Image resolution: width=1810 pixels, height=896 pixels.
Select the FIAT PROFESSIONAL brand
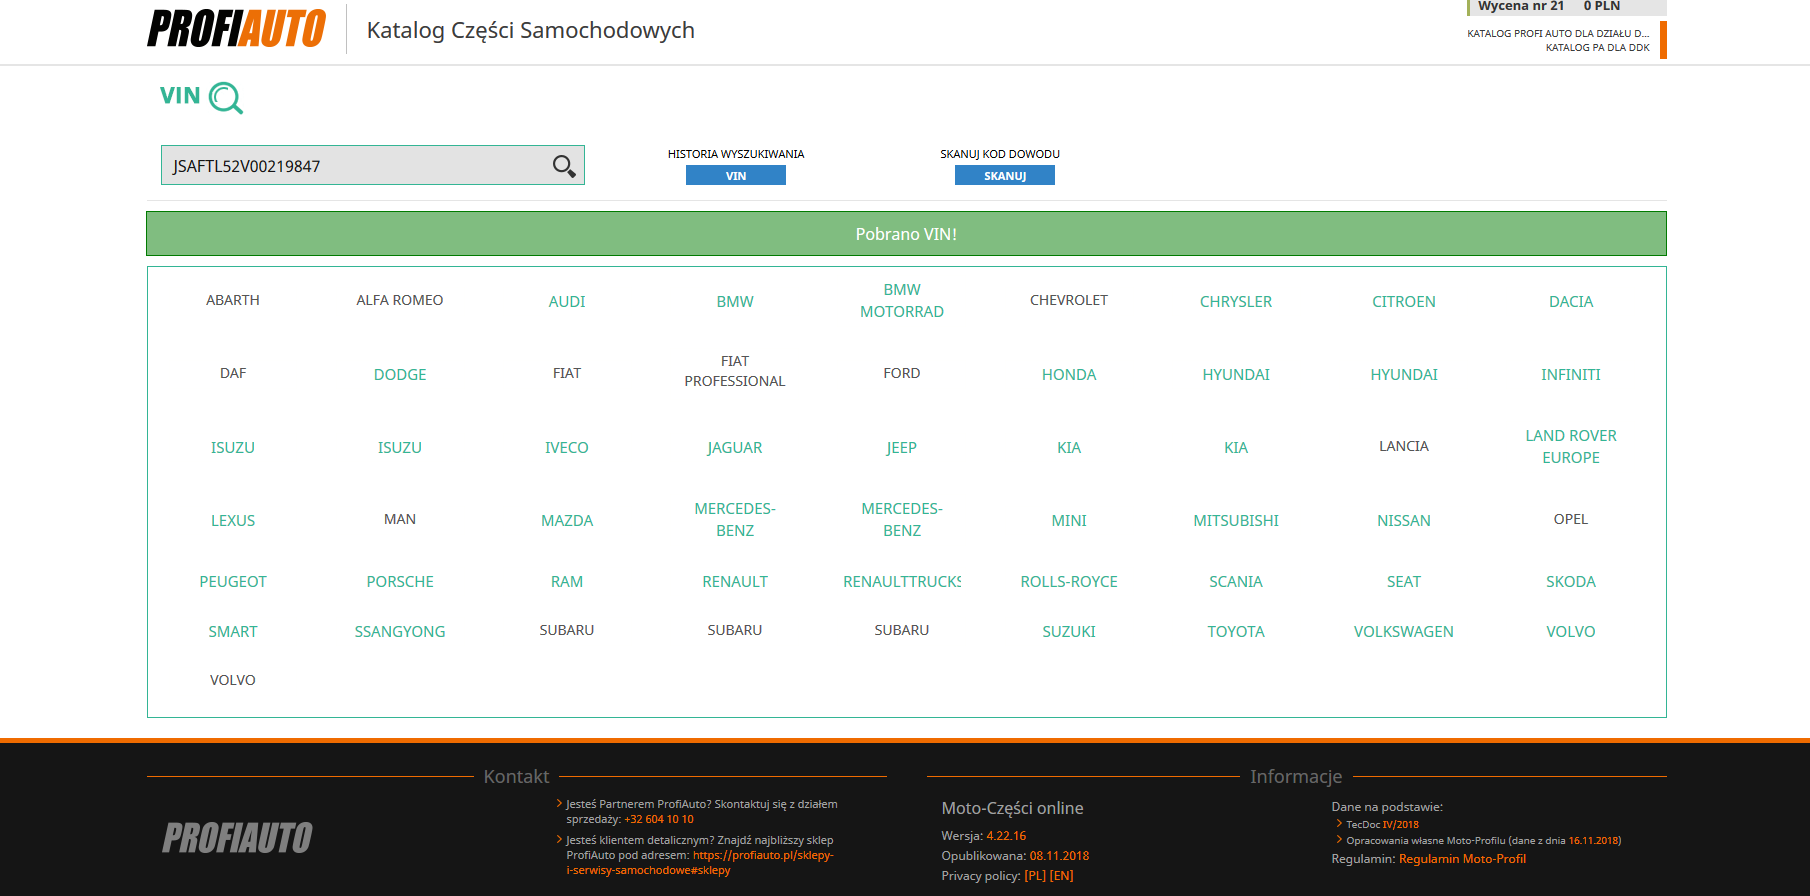click(735, 371)
